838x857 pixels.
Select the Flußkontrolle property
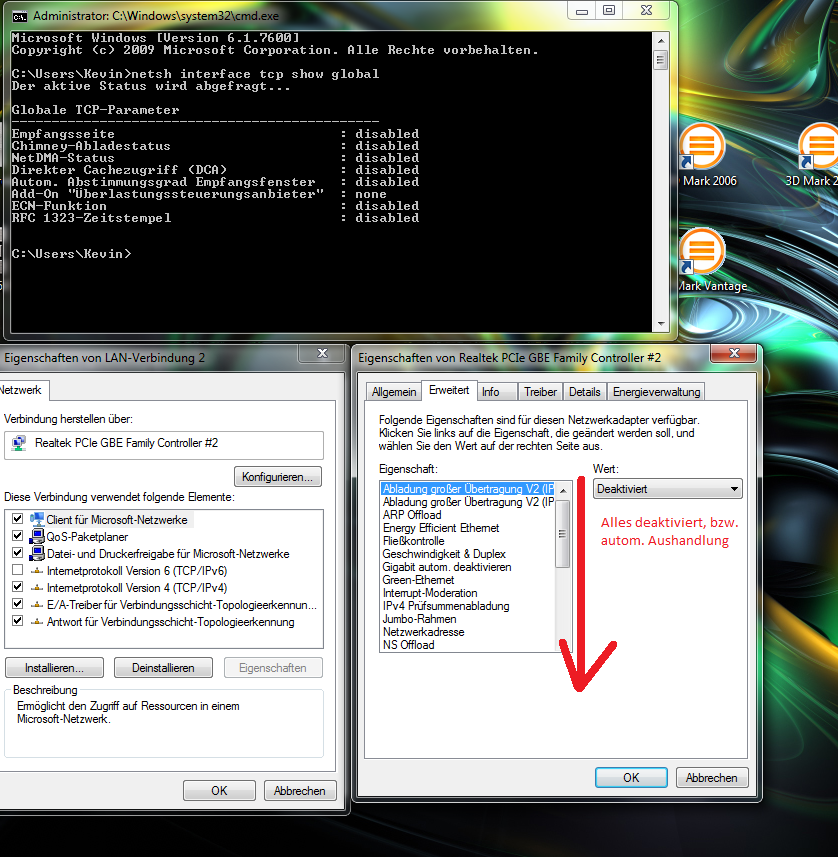pos(413,541)
